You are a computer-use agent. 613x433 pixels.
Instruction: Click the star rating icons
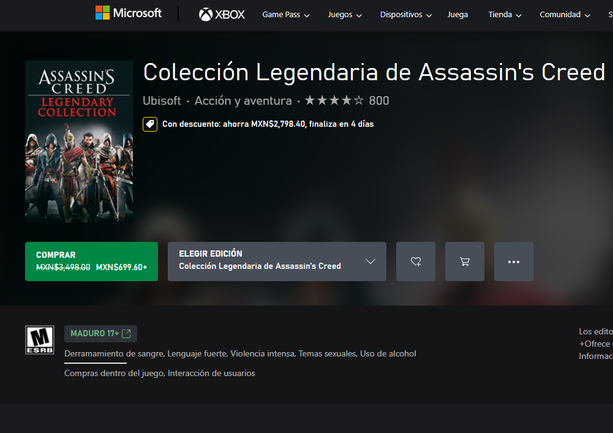pos(334,100)
